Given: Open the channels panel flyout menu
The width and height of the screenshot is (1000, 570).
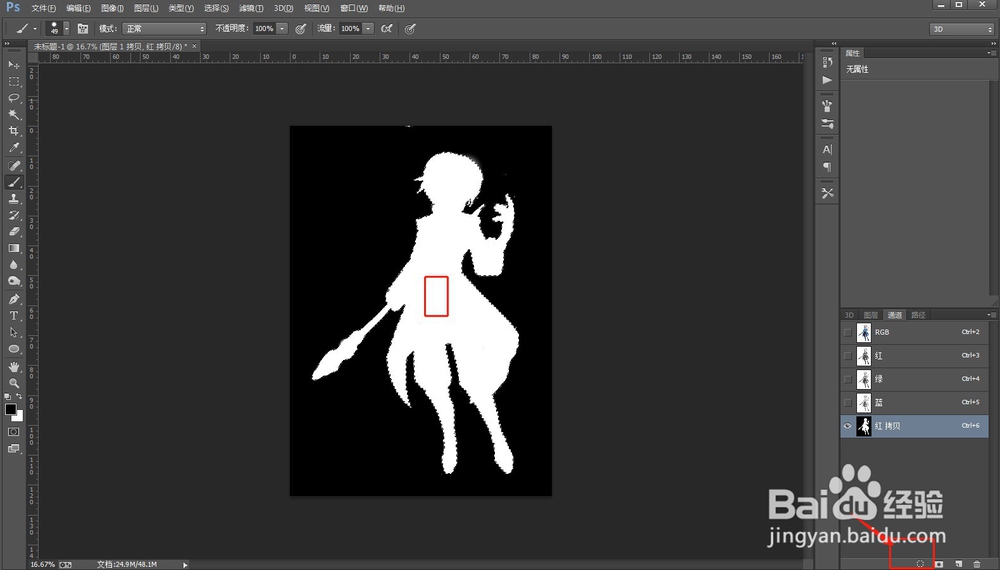Looking at the screenshot, I should (991, 315).
